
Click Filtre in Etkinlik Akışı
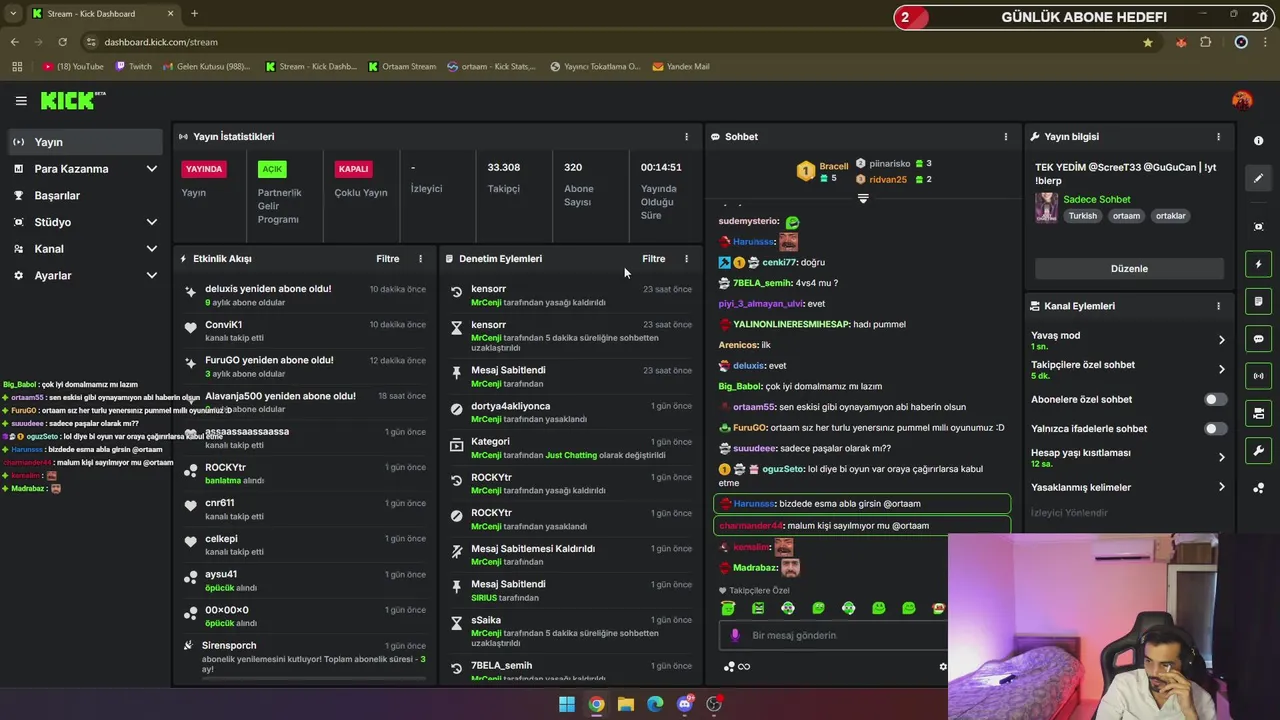(x=388, y=258)
